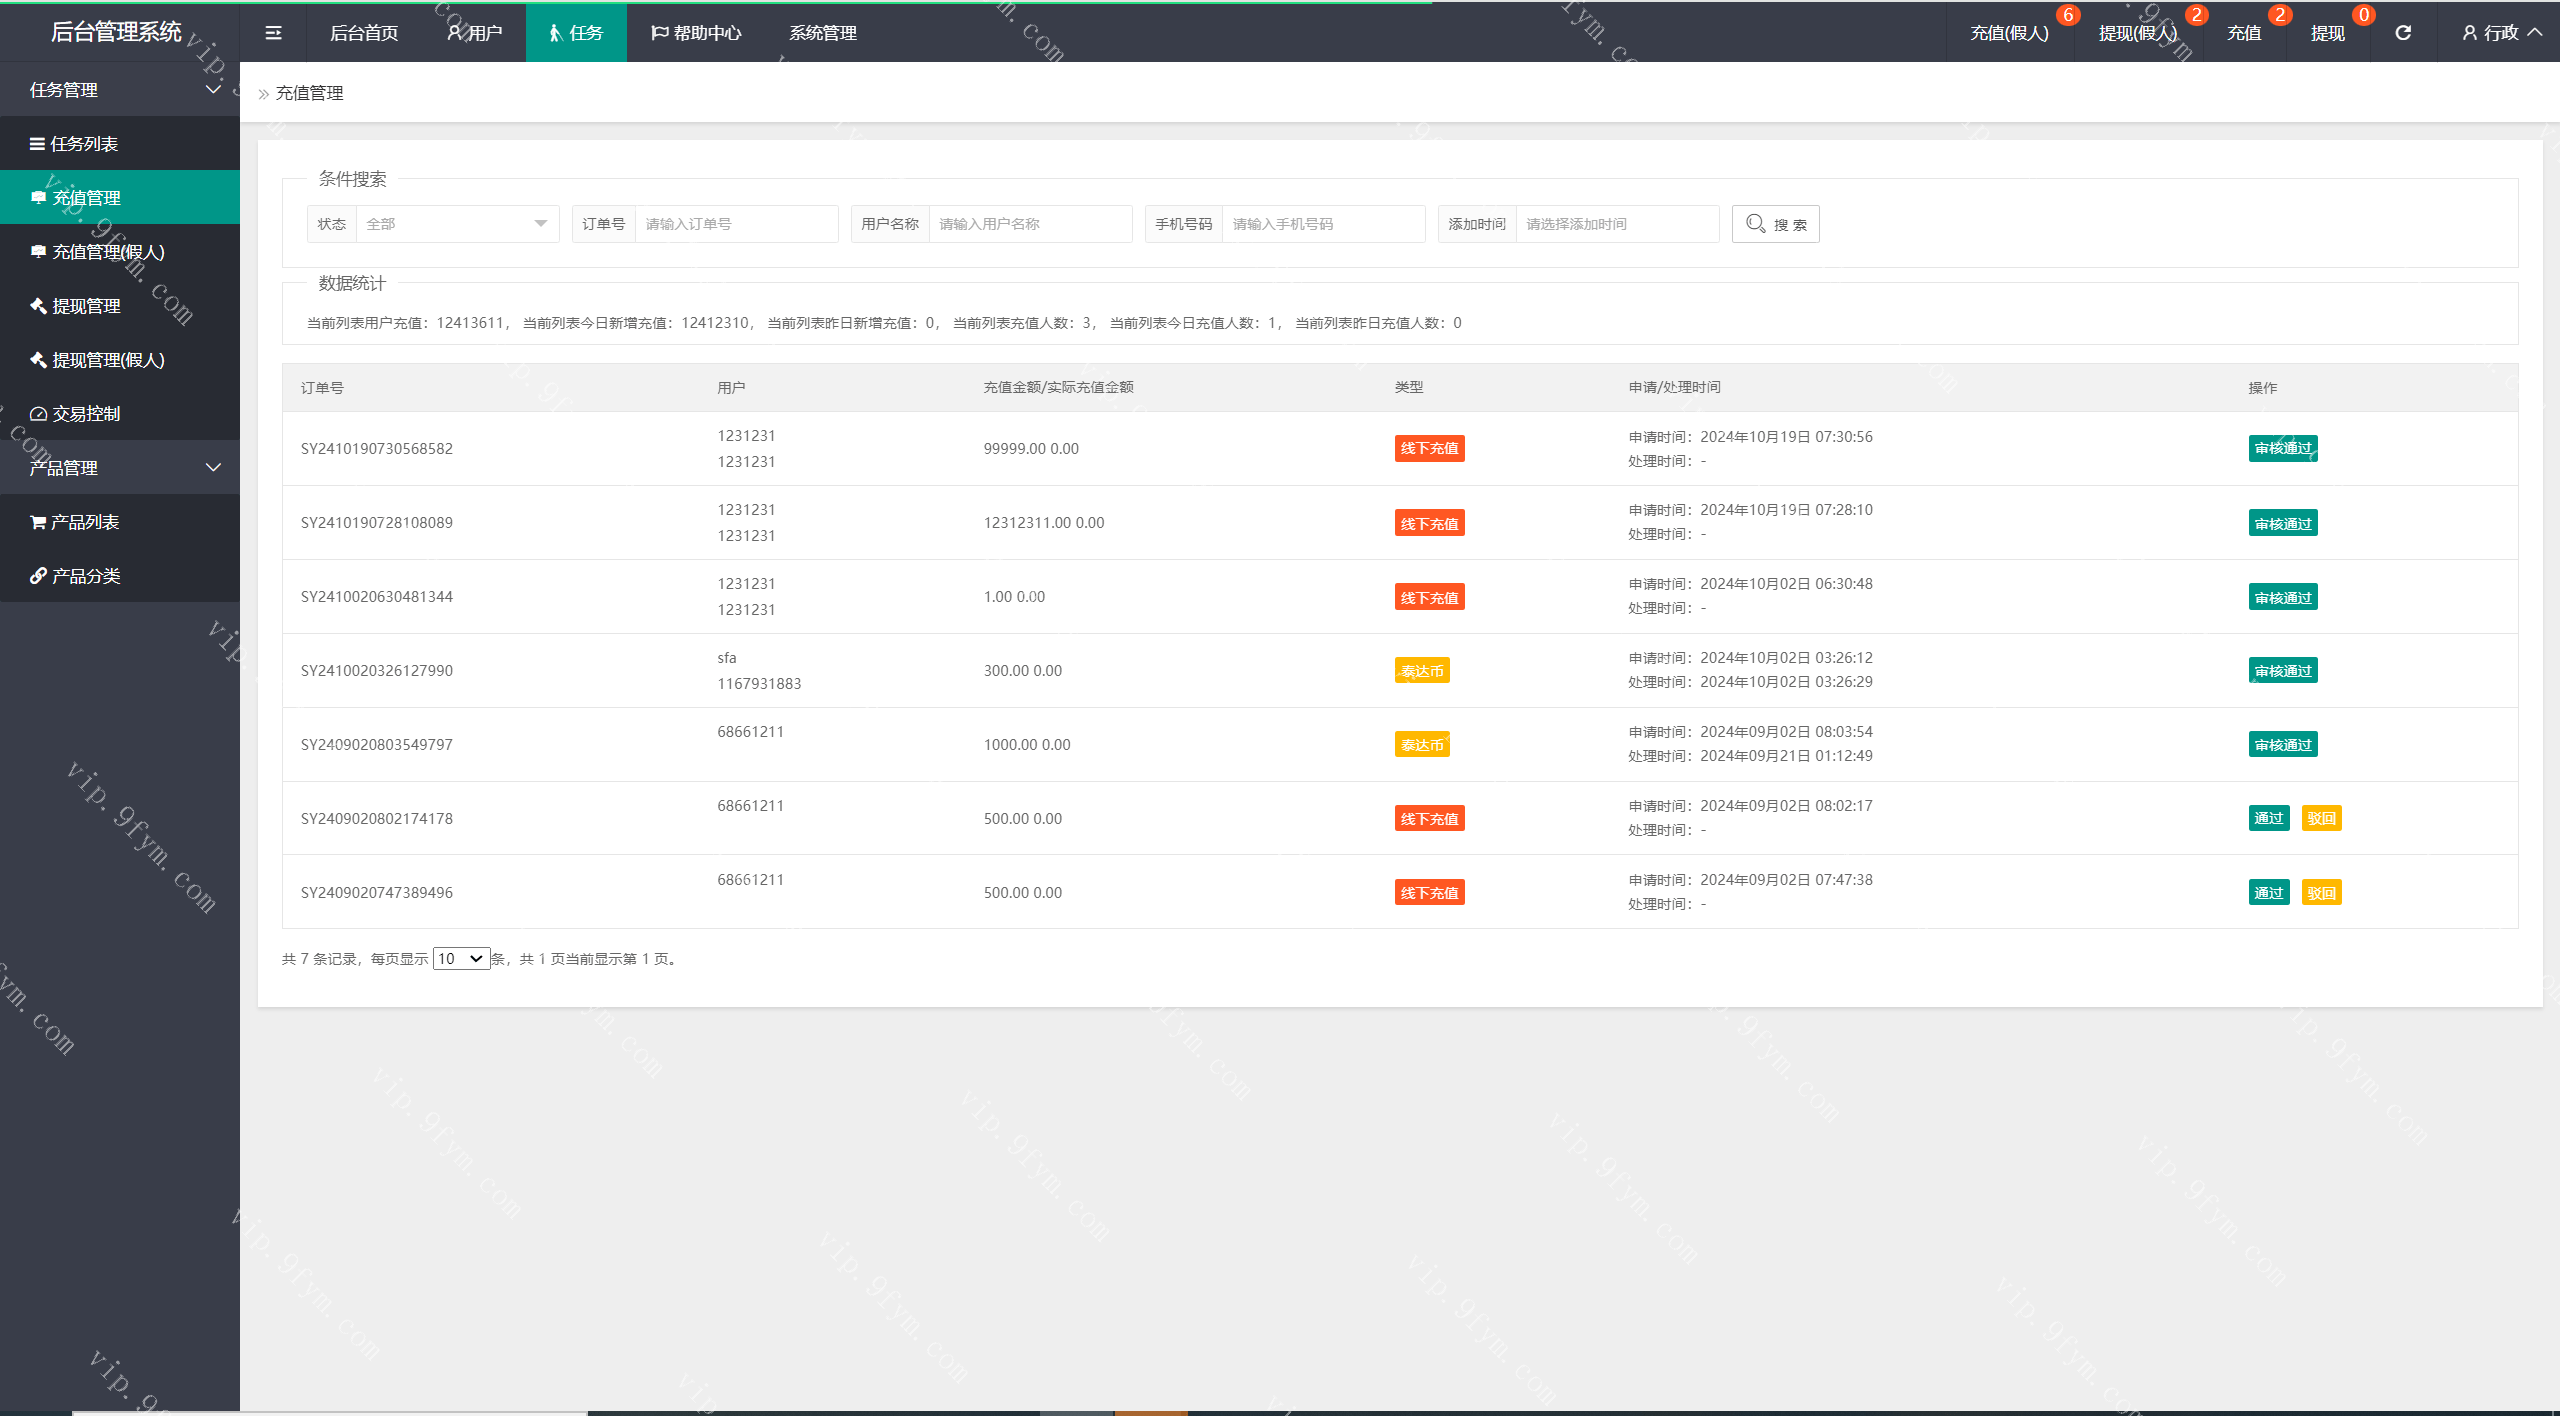This screenshot has width=2560, height=1416.
Task: Click the hamburger menu collapse icon
Action: (273, 33)
